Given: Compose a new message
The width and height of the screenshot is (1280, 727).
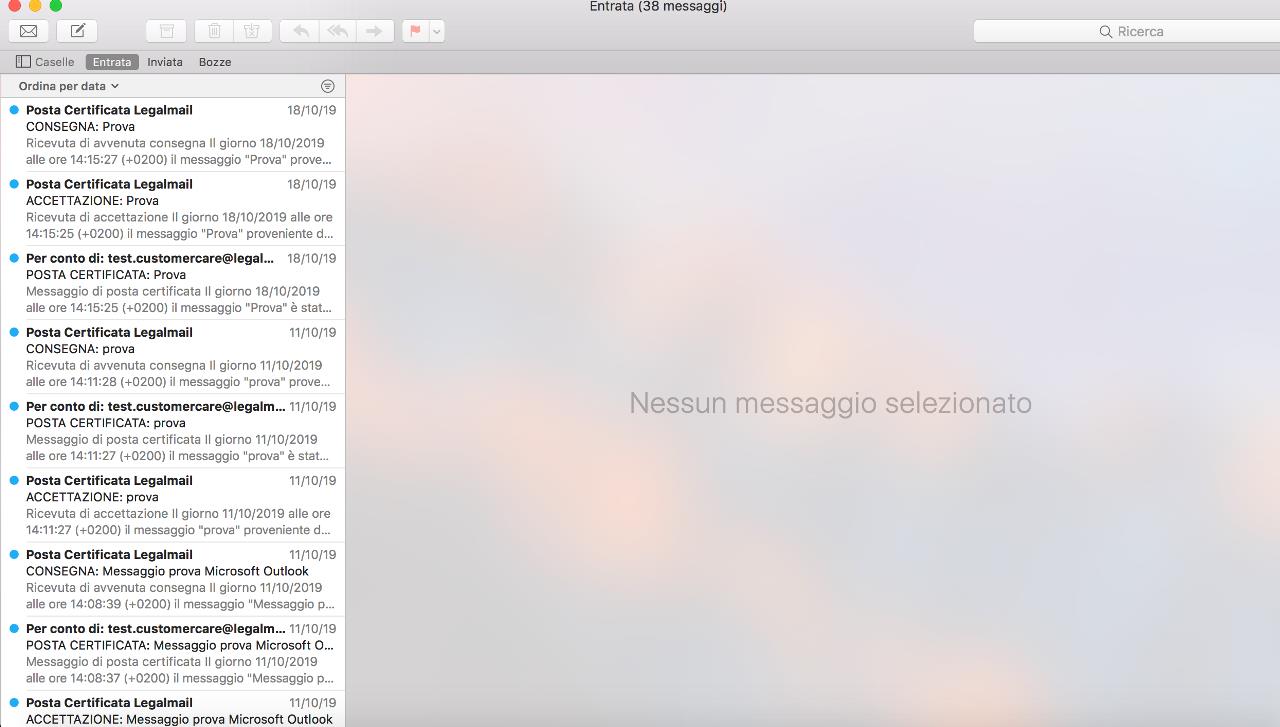Looking at the screenshot, I should [77, 31].
